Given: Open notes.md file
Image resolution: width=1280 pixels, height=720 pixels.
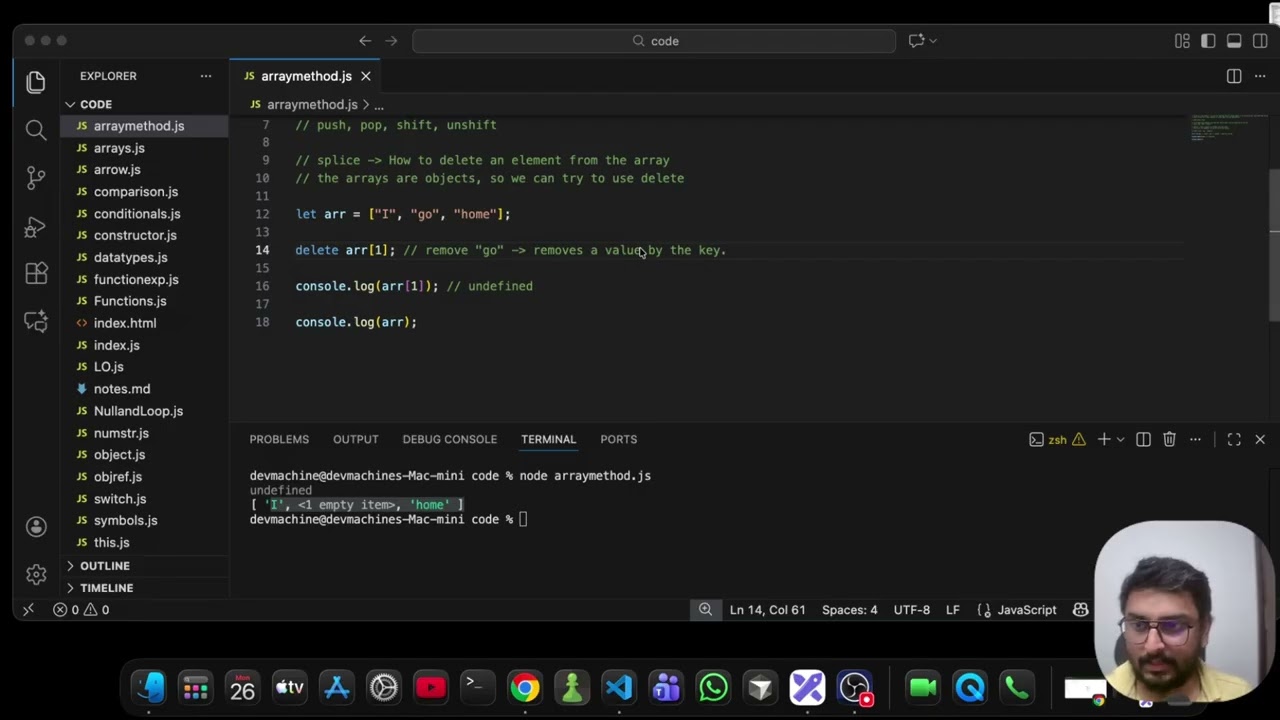Looking at the screenshot, I should [122, 389].
